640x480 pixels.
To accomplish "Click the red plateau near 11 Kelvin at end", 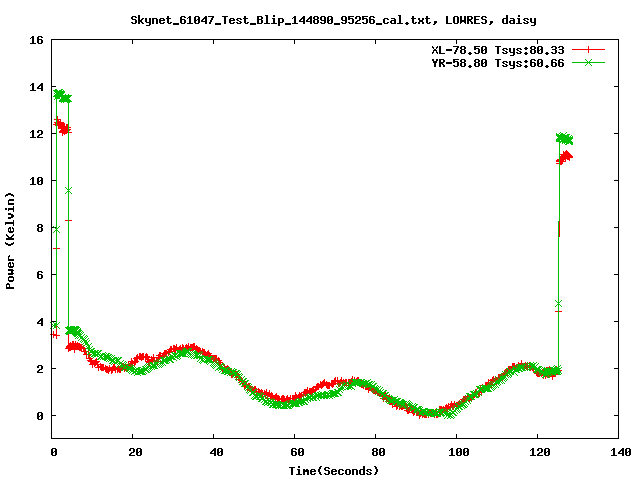I will click(x=565, y=157).
